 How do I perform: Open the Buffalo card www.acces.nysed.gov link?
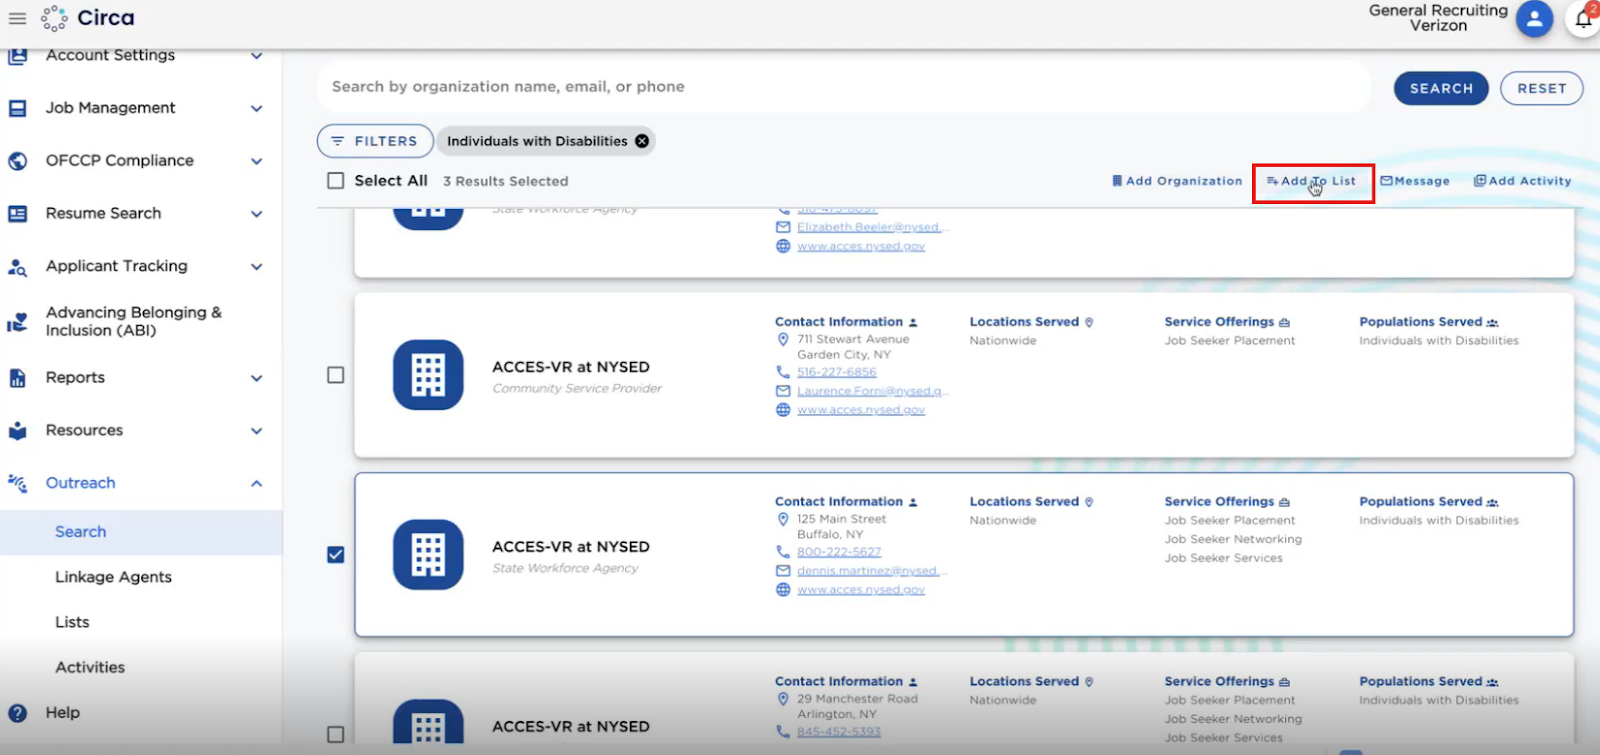(x=861, y=590)
